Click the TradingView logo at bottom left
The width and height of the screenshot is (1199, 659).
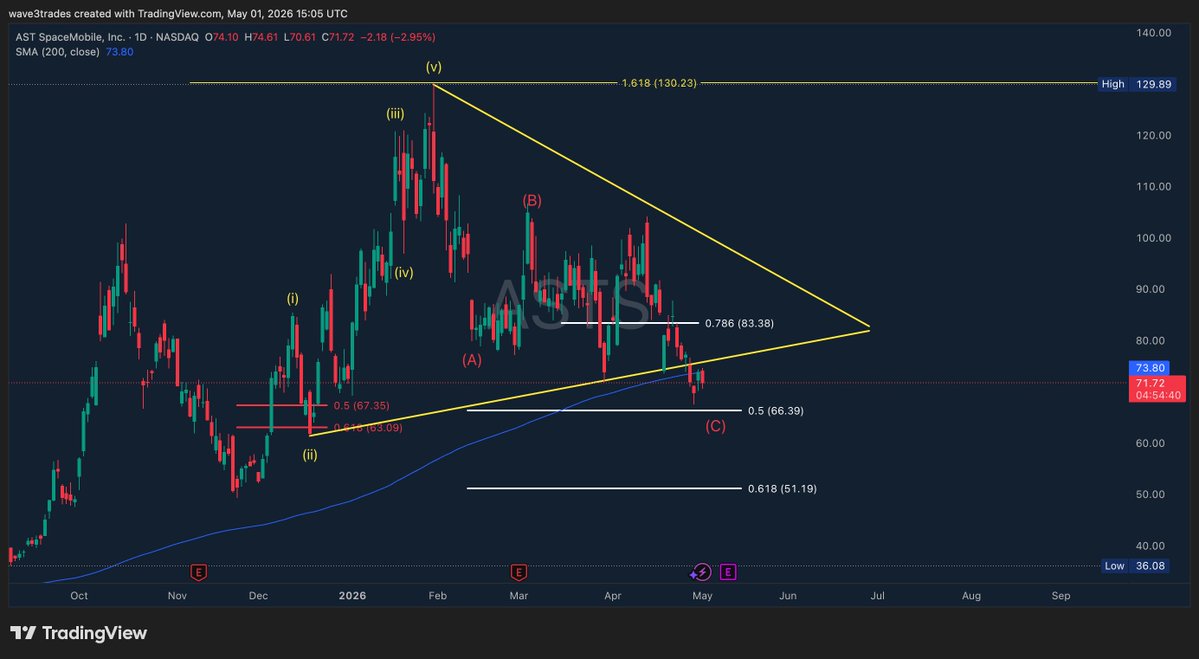(78, 633)
